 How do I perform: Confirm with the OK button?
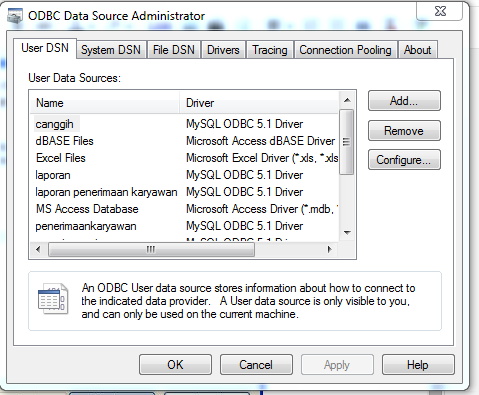[x=175, y=365]
